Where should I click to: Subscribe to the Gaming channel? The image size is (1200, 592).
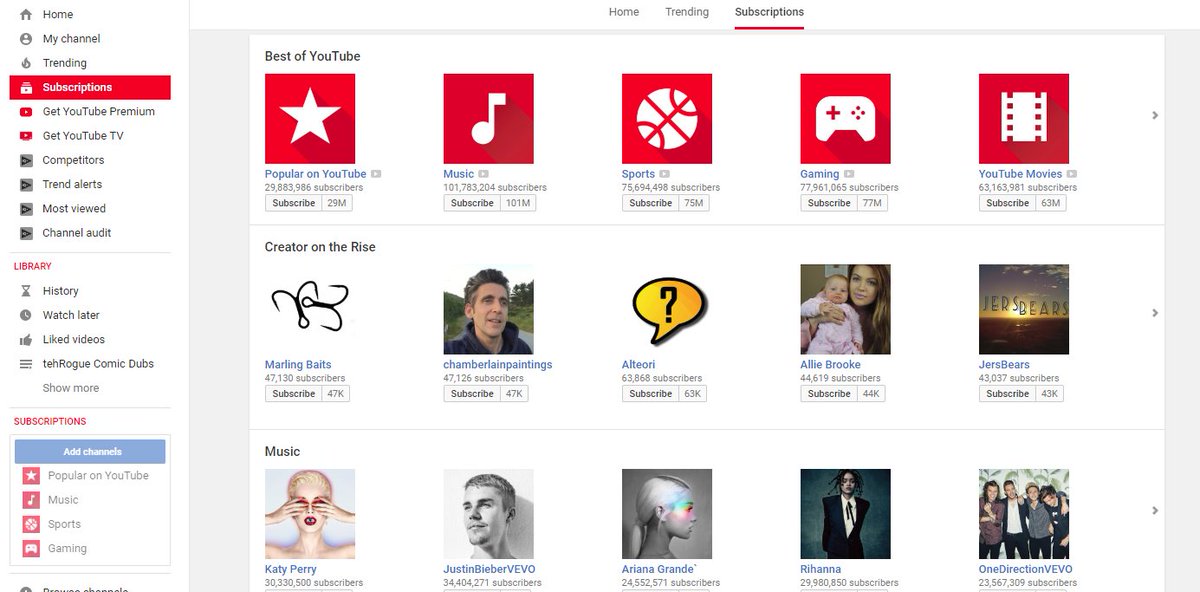pos(829,203)
